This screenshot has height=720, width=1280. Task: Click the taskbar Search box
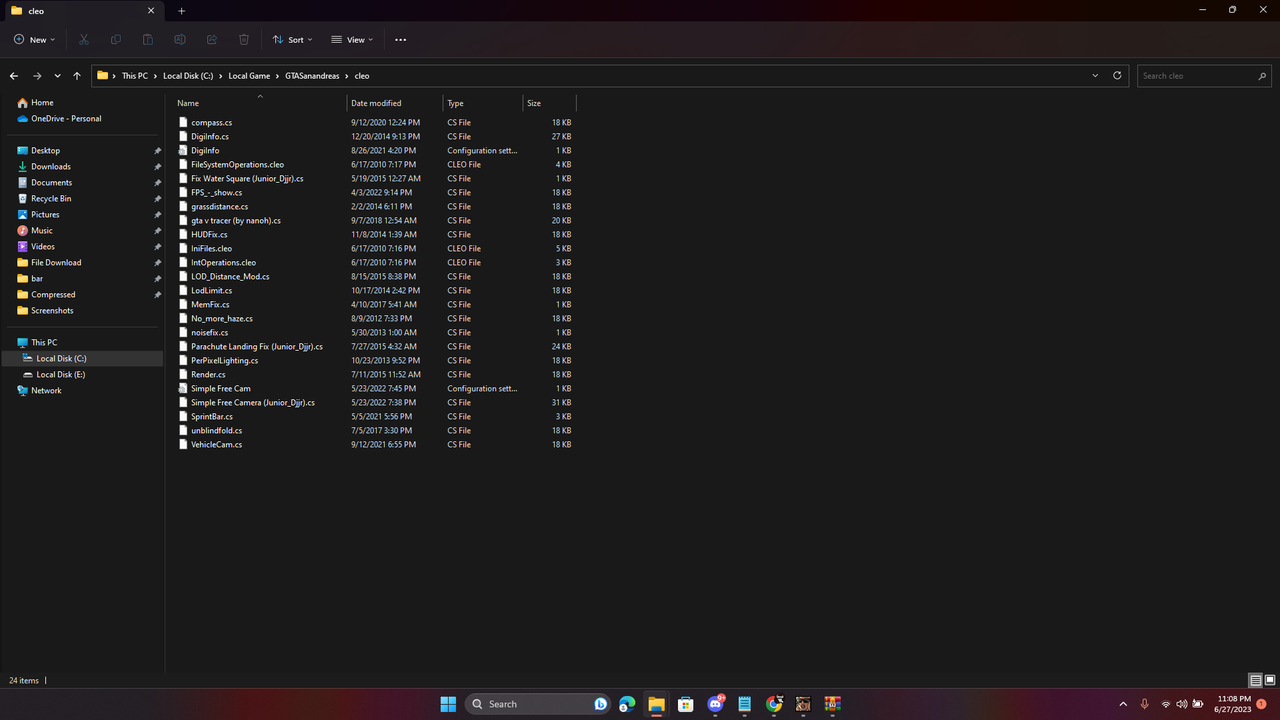tap(538, 704)
